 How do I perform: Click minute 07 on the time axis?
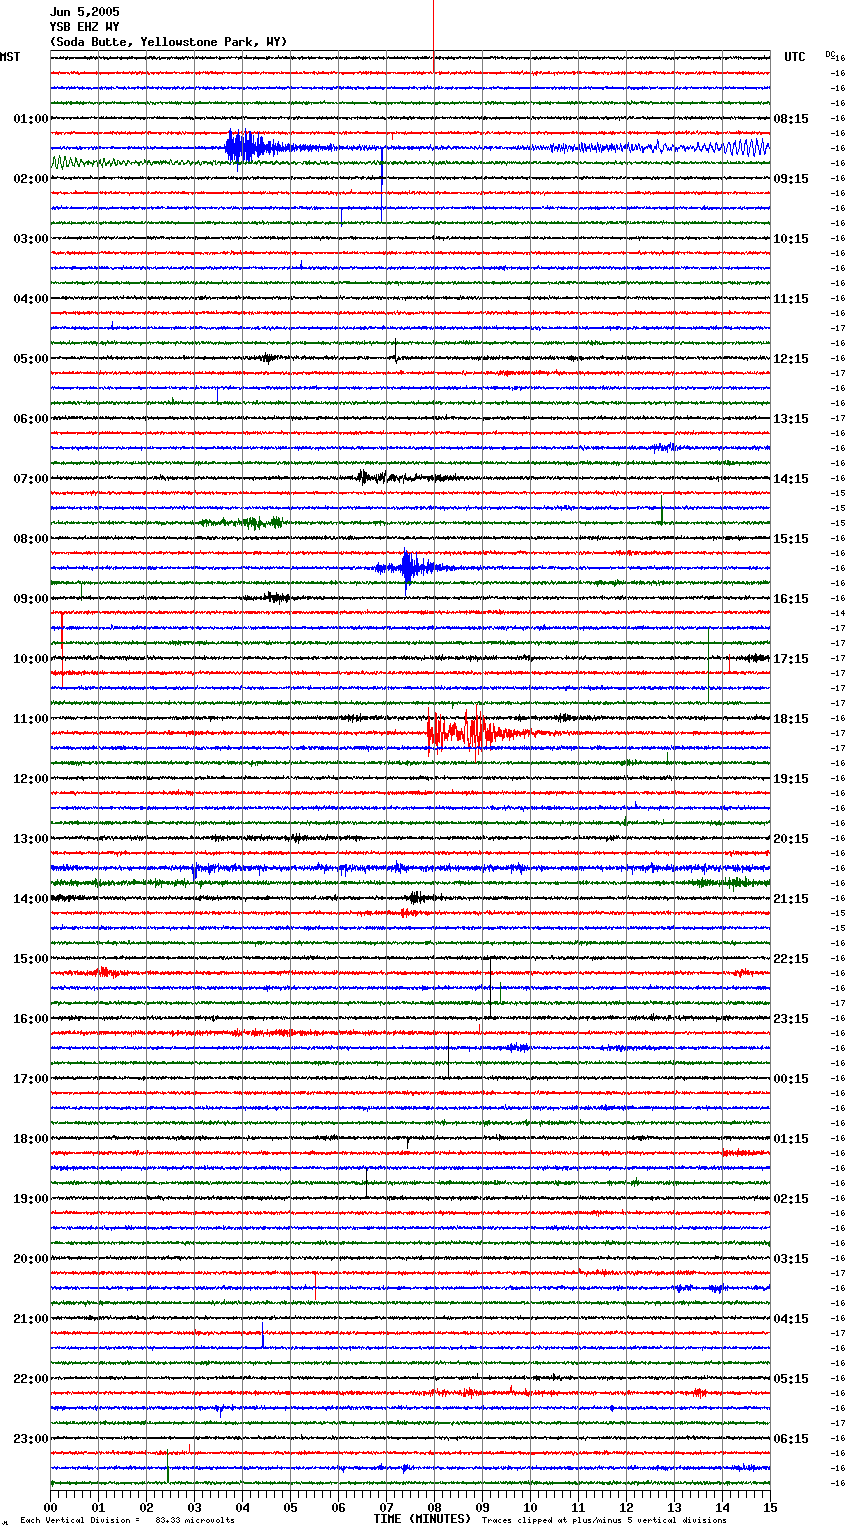coord(386,1506)
